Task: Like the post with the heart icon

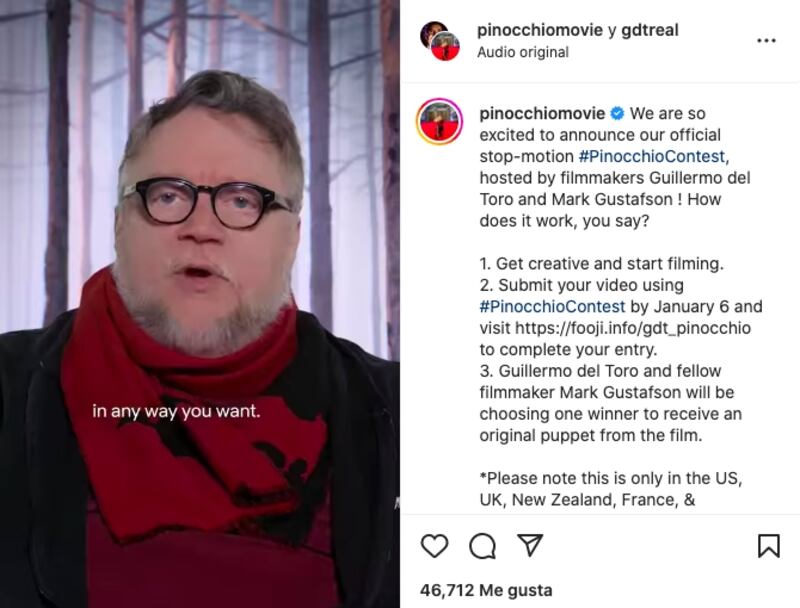Action: 435,546
